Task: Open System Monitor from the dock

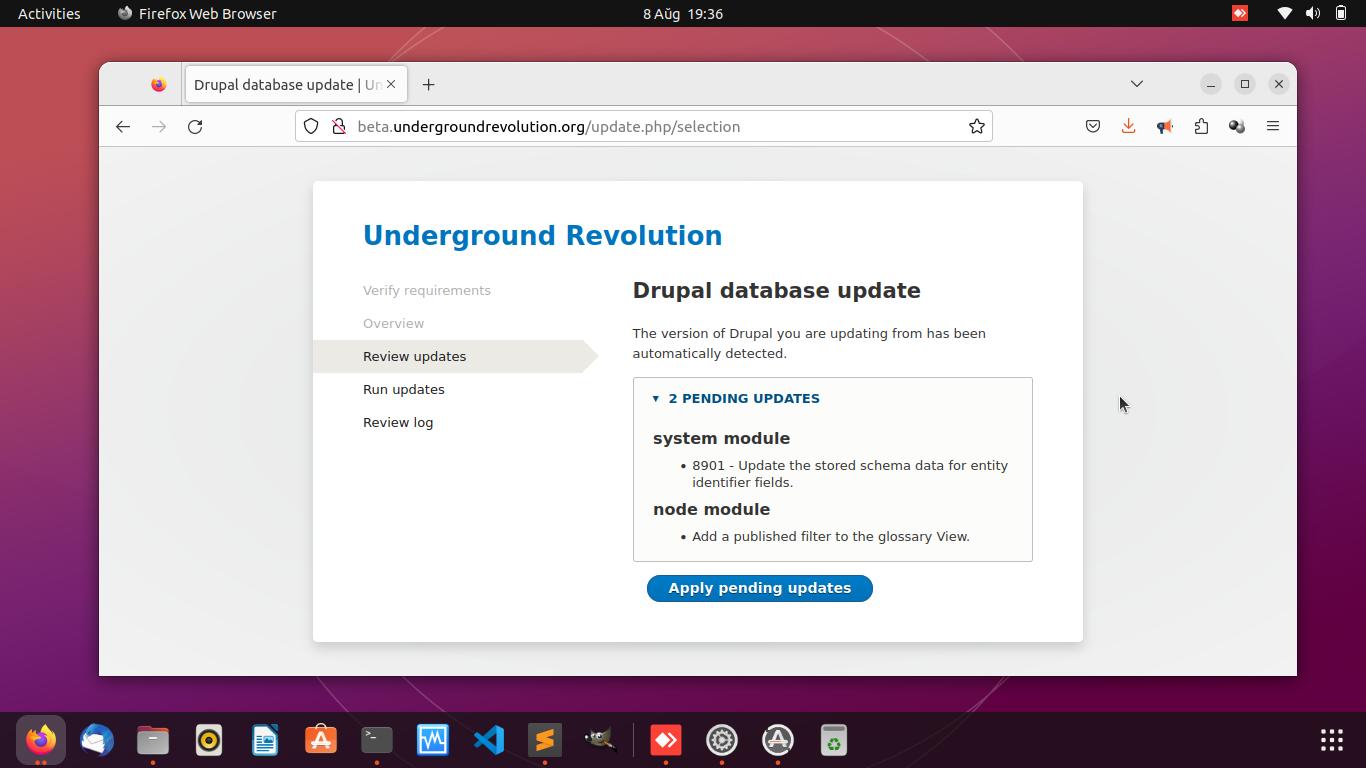Action: tap(433, 740)
